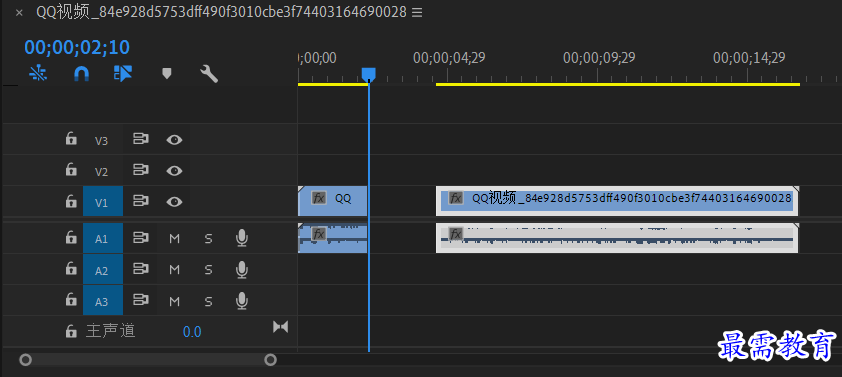Screen dimensions: 842x377
Task: Grab left zoom scrollbar handle
Action: [x=25, y=359]
